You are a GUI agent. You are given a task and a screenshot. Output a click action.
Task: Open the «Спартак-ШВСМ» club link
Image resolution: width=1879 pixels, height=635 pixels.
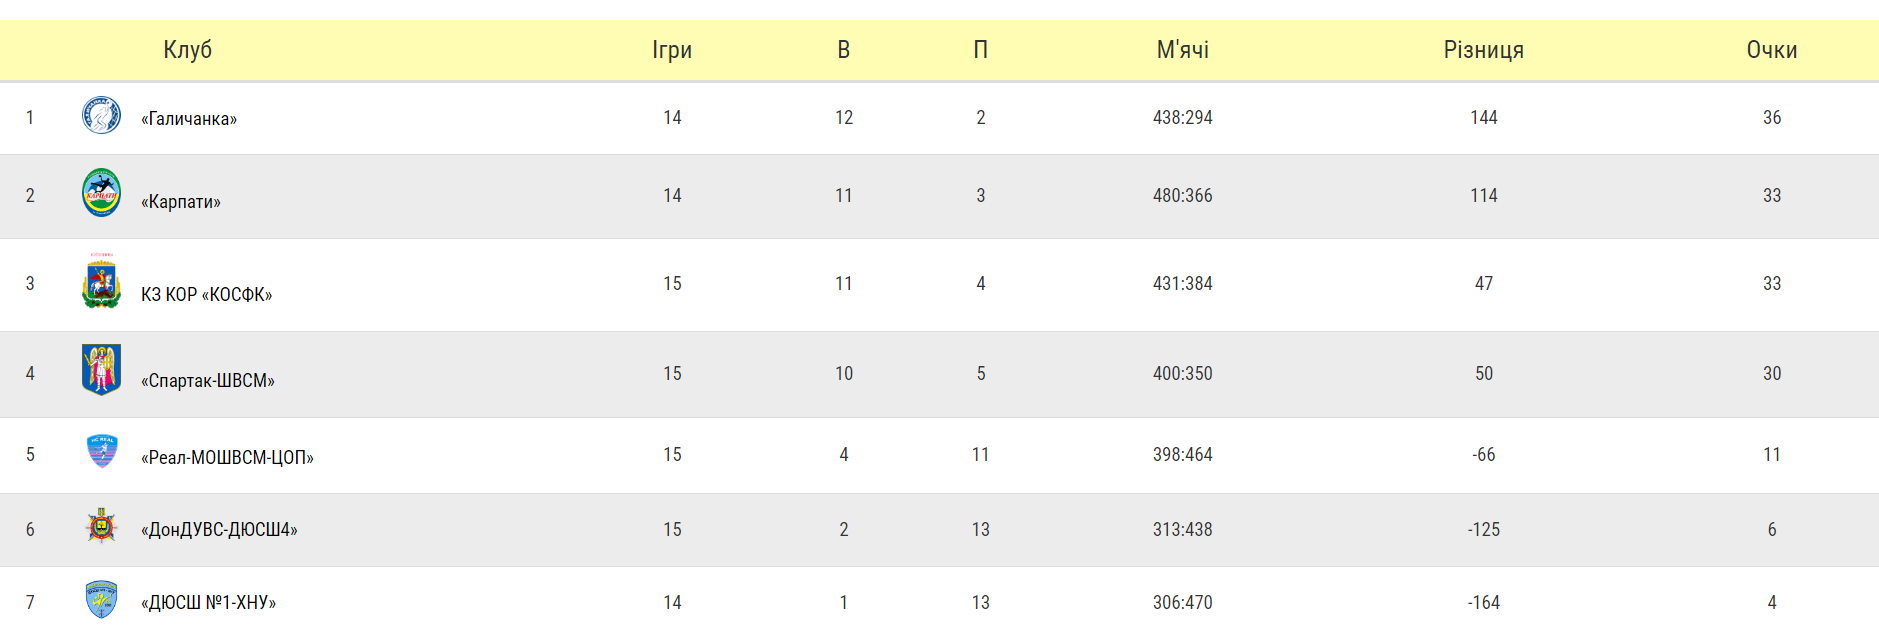click(x=208, y=381)
